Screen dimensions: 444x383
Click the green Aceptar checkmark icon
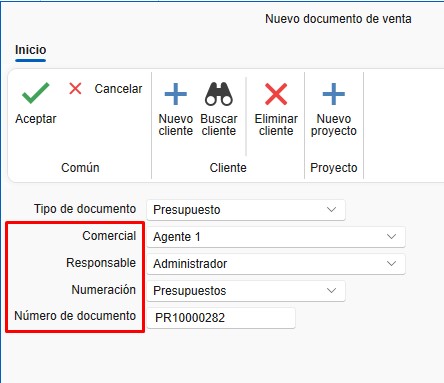(36, 93)
